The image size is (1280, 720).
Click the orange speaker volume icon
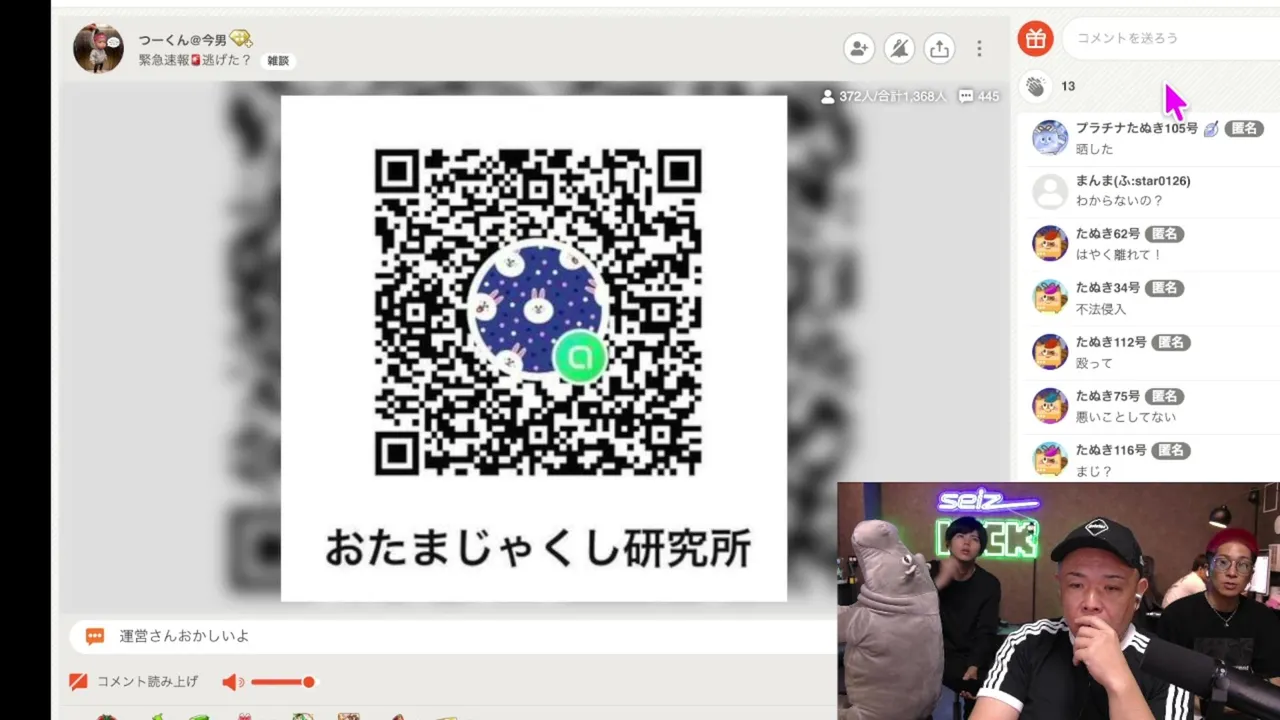coord(232,682)
